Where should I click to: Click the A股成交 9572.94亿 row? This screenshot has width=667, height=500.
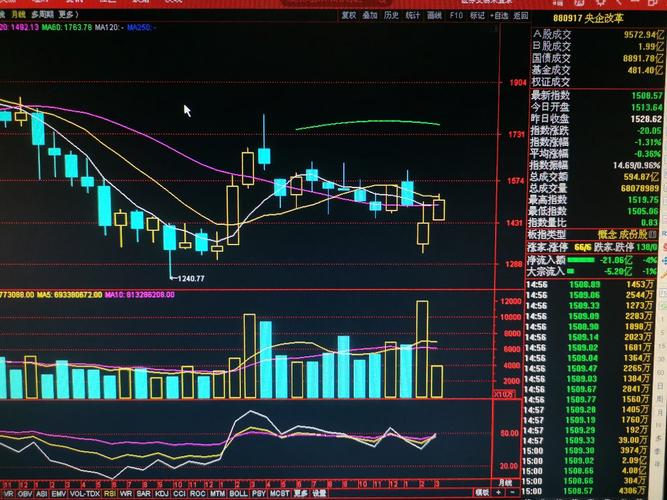coord(598,34)
